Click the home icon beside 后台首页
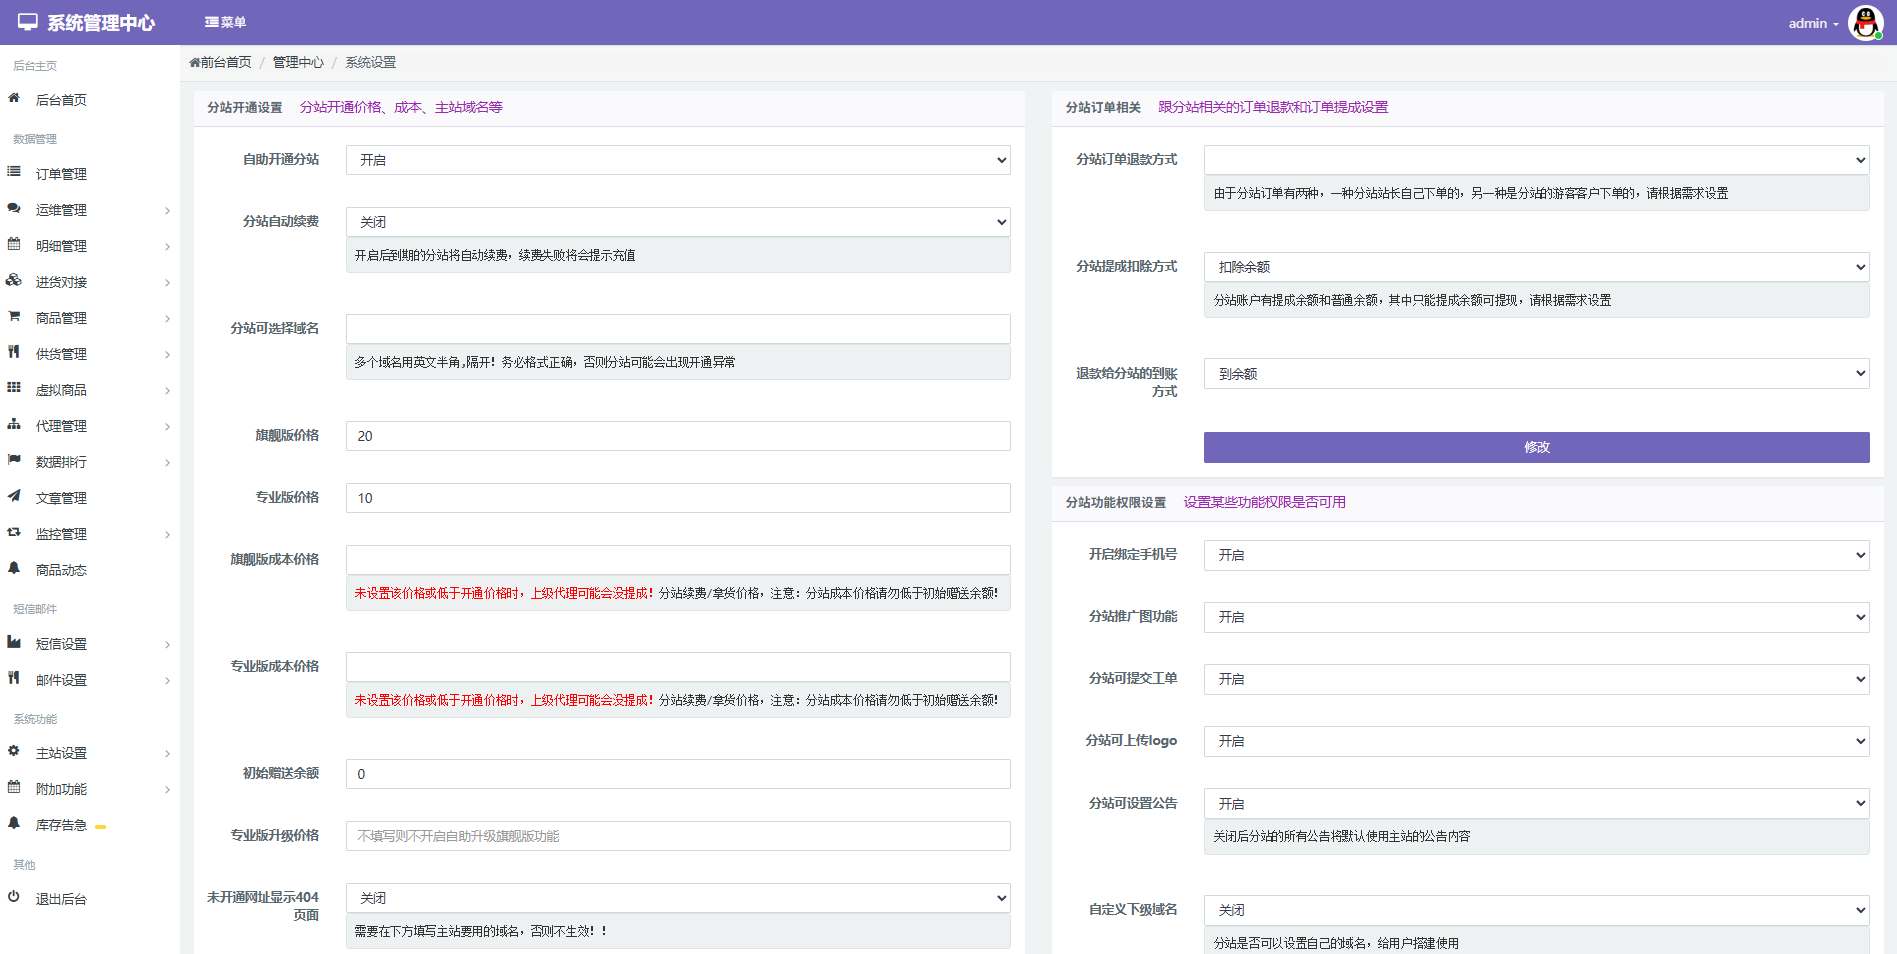The image size is (1897, 954). click(x=14, y=98)
